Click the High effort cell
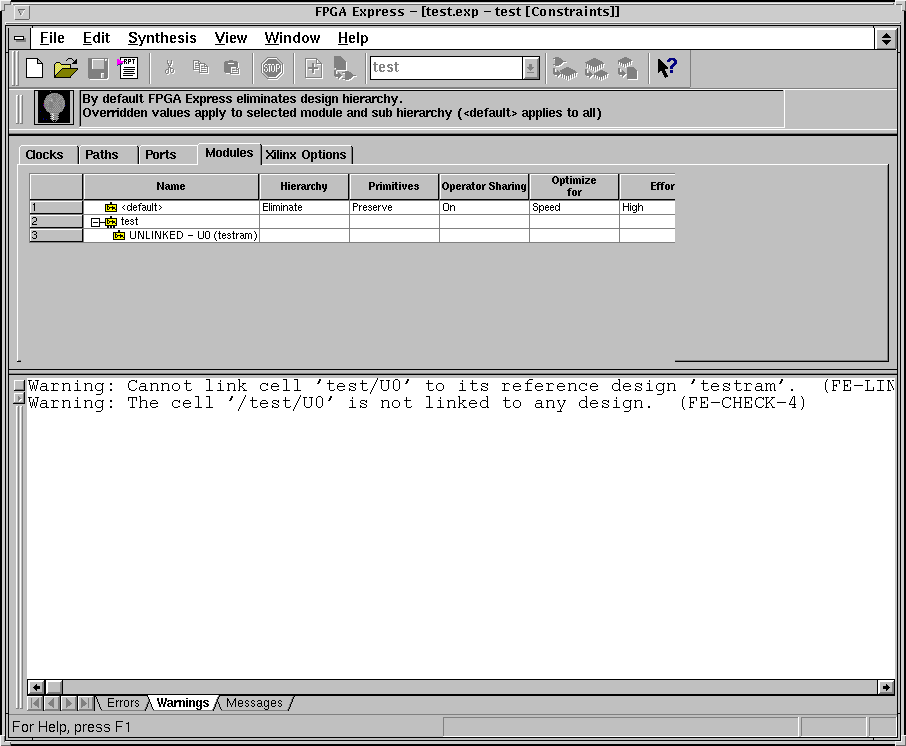Screen dimensions: 906x746 [647, 207]
